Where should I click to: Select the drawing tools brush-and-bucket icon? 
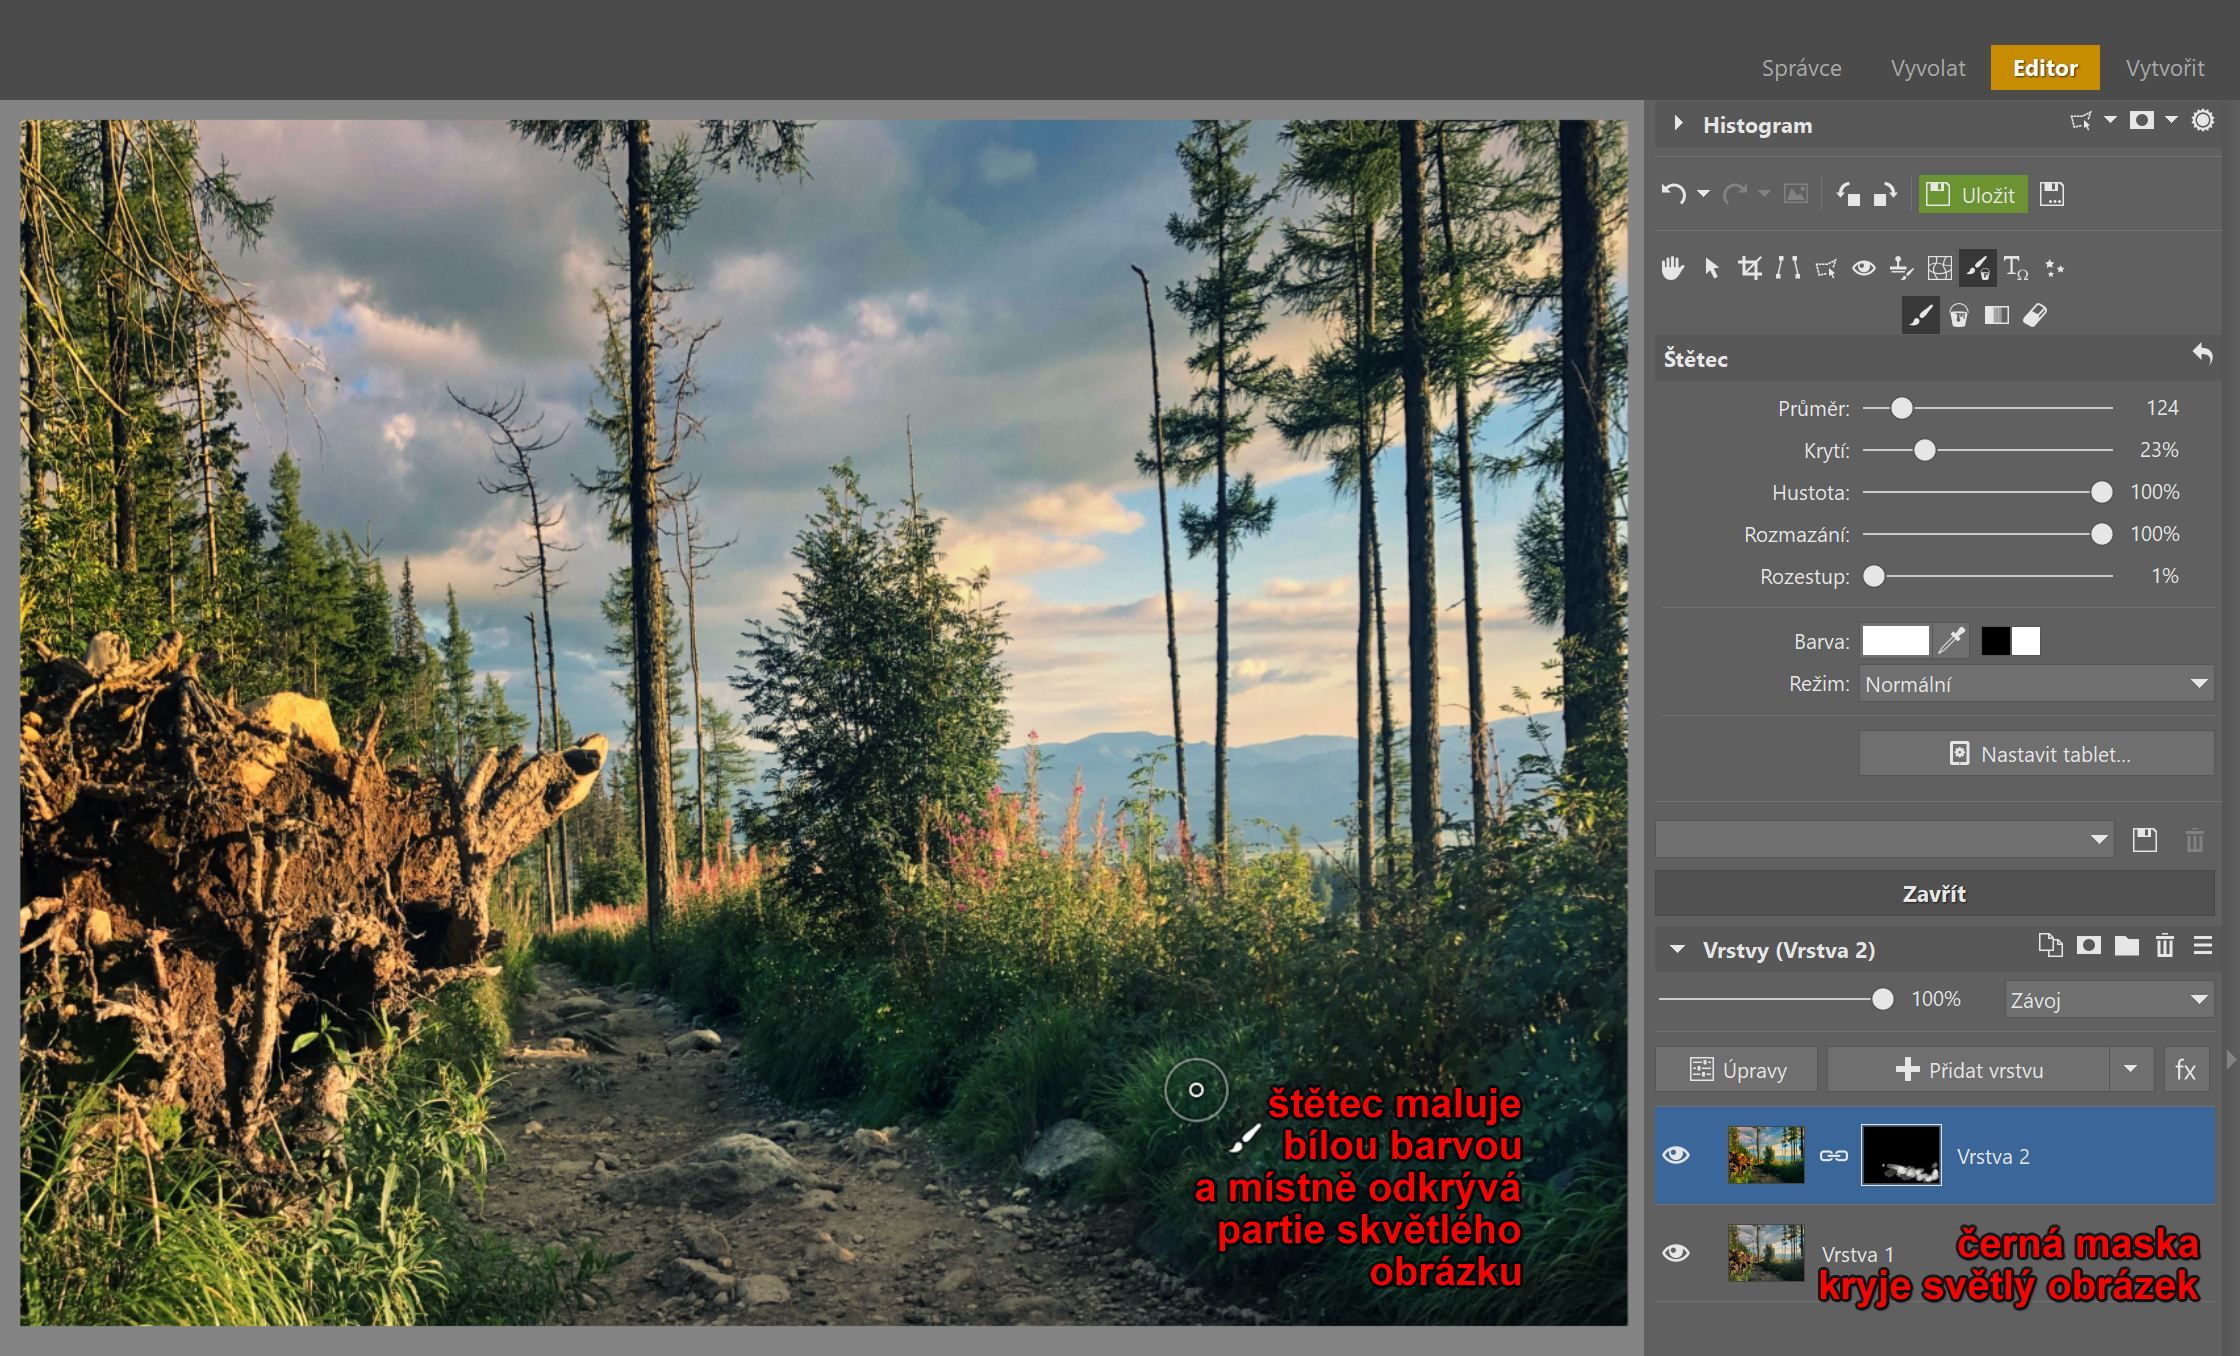coord(1977,268)
